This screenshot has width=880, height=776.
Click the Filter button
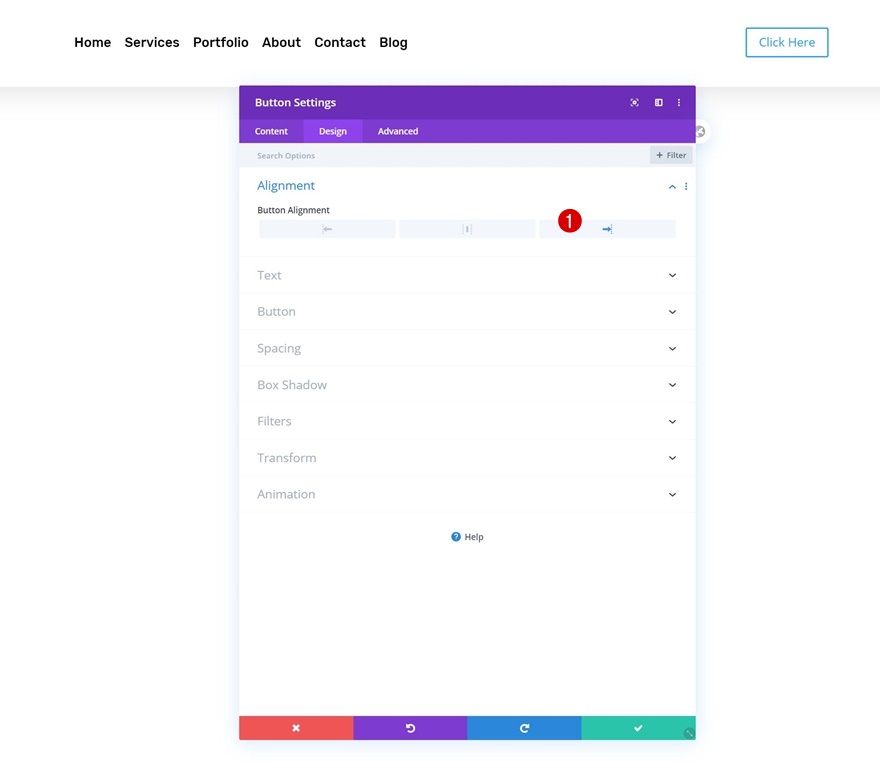click(x=671, y=155)
